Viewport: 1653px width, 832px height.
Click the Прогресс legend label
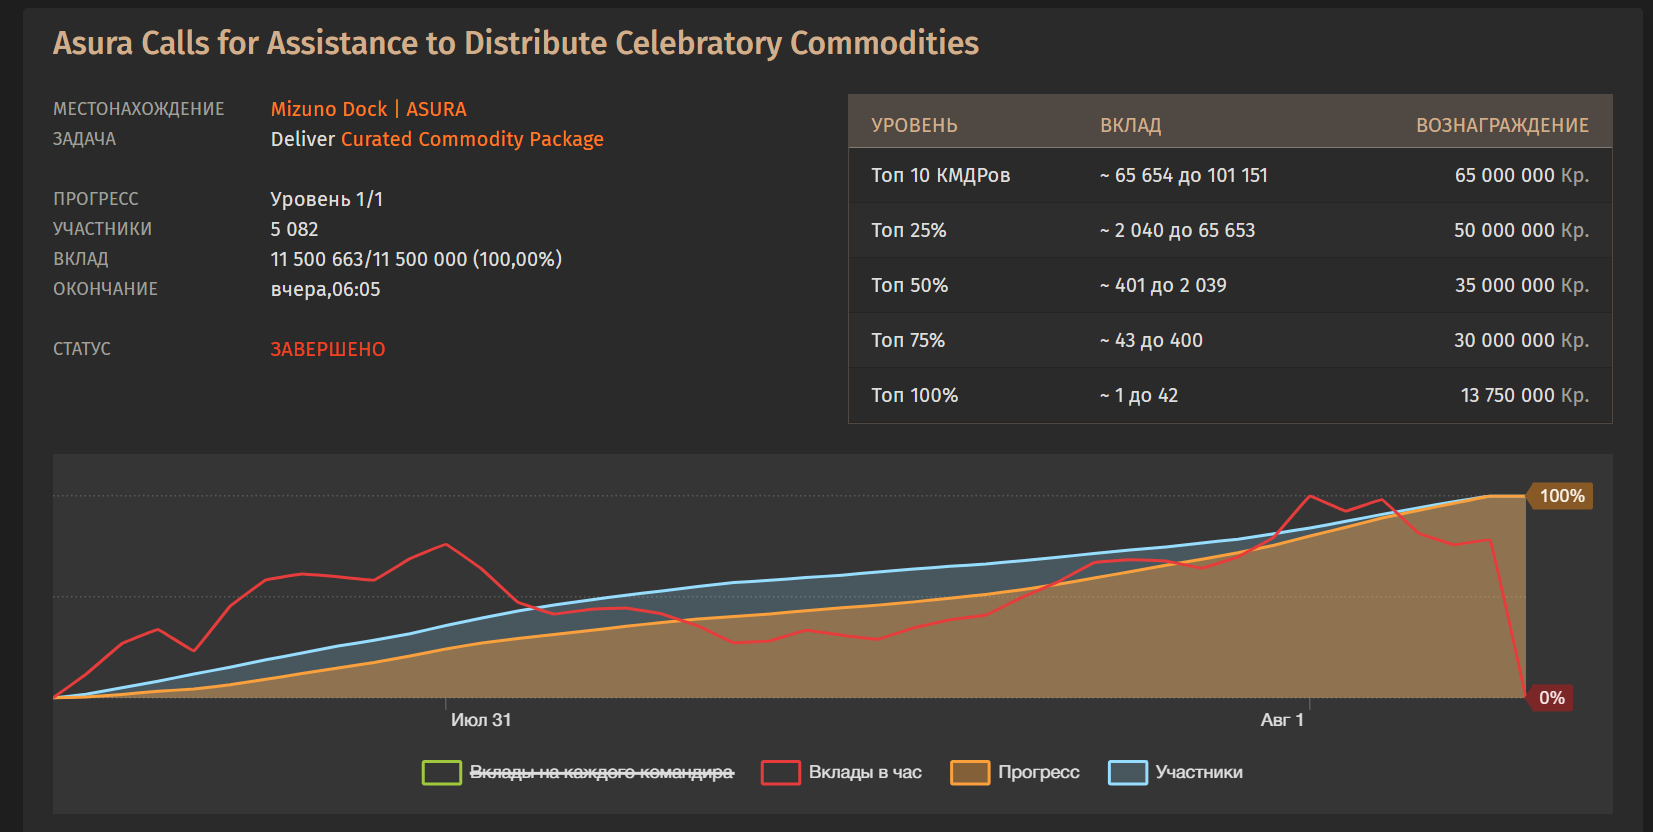[x=1039, y=772]
